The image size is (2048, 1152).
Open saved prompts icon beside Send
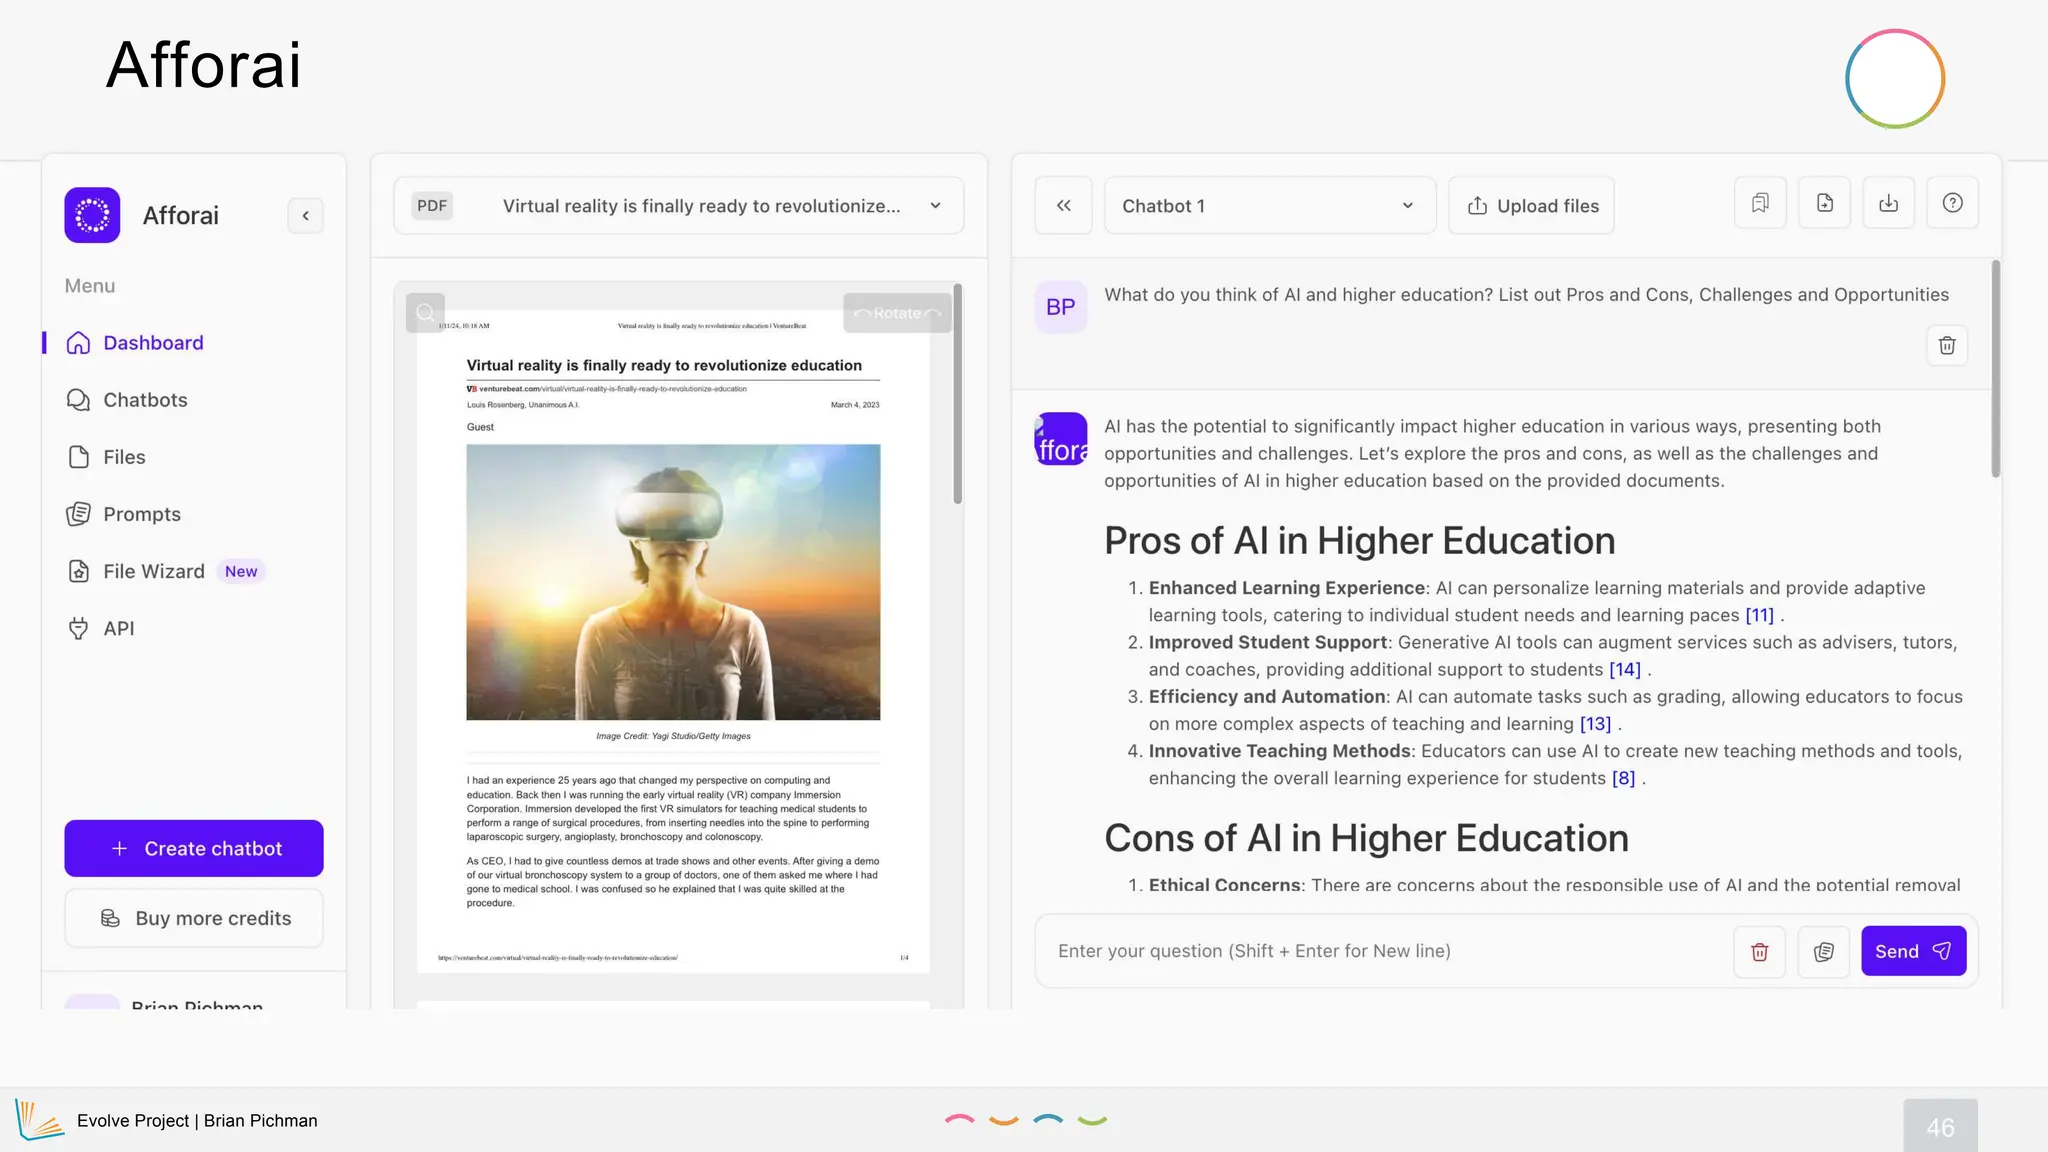click(x=1823, y=951)
